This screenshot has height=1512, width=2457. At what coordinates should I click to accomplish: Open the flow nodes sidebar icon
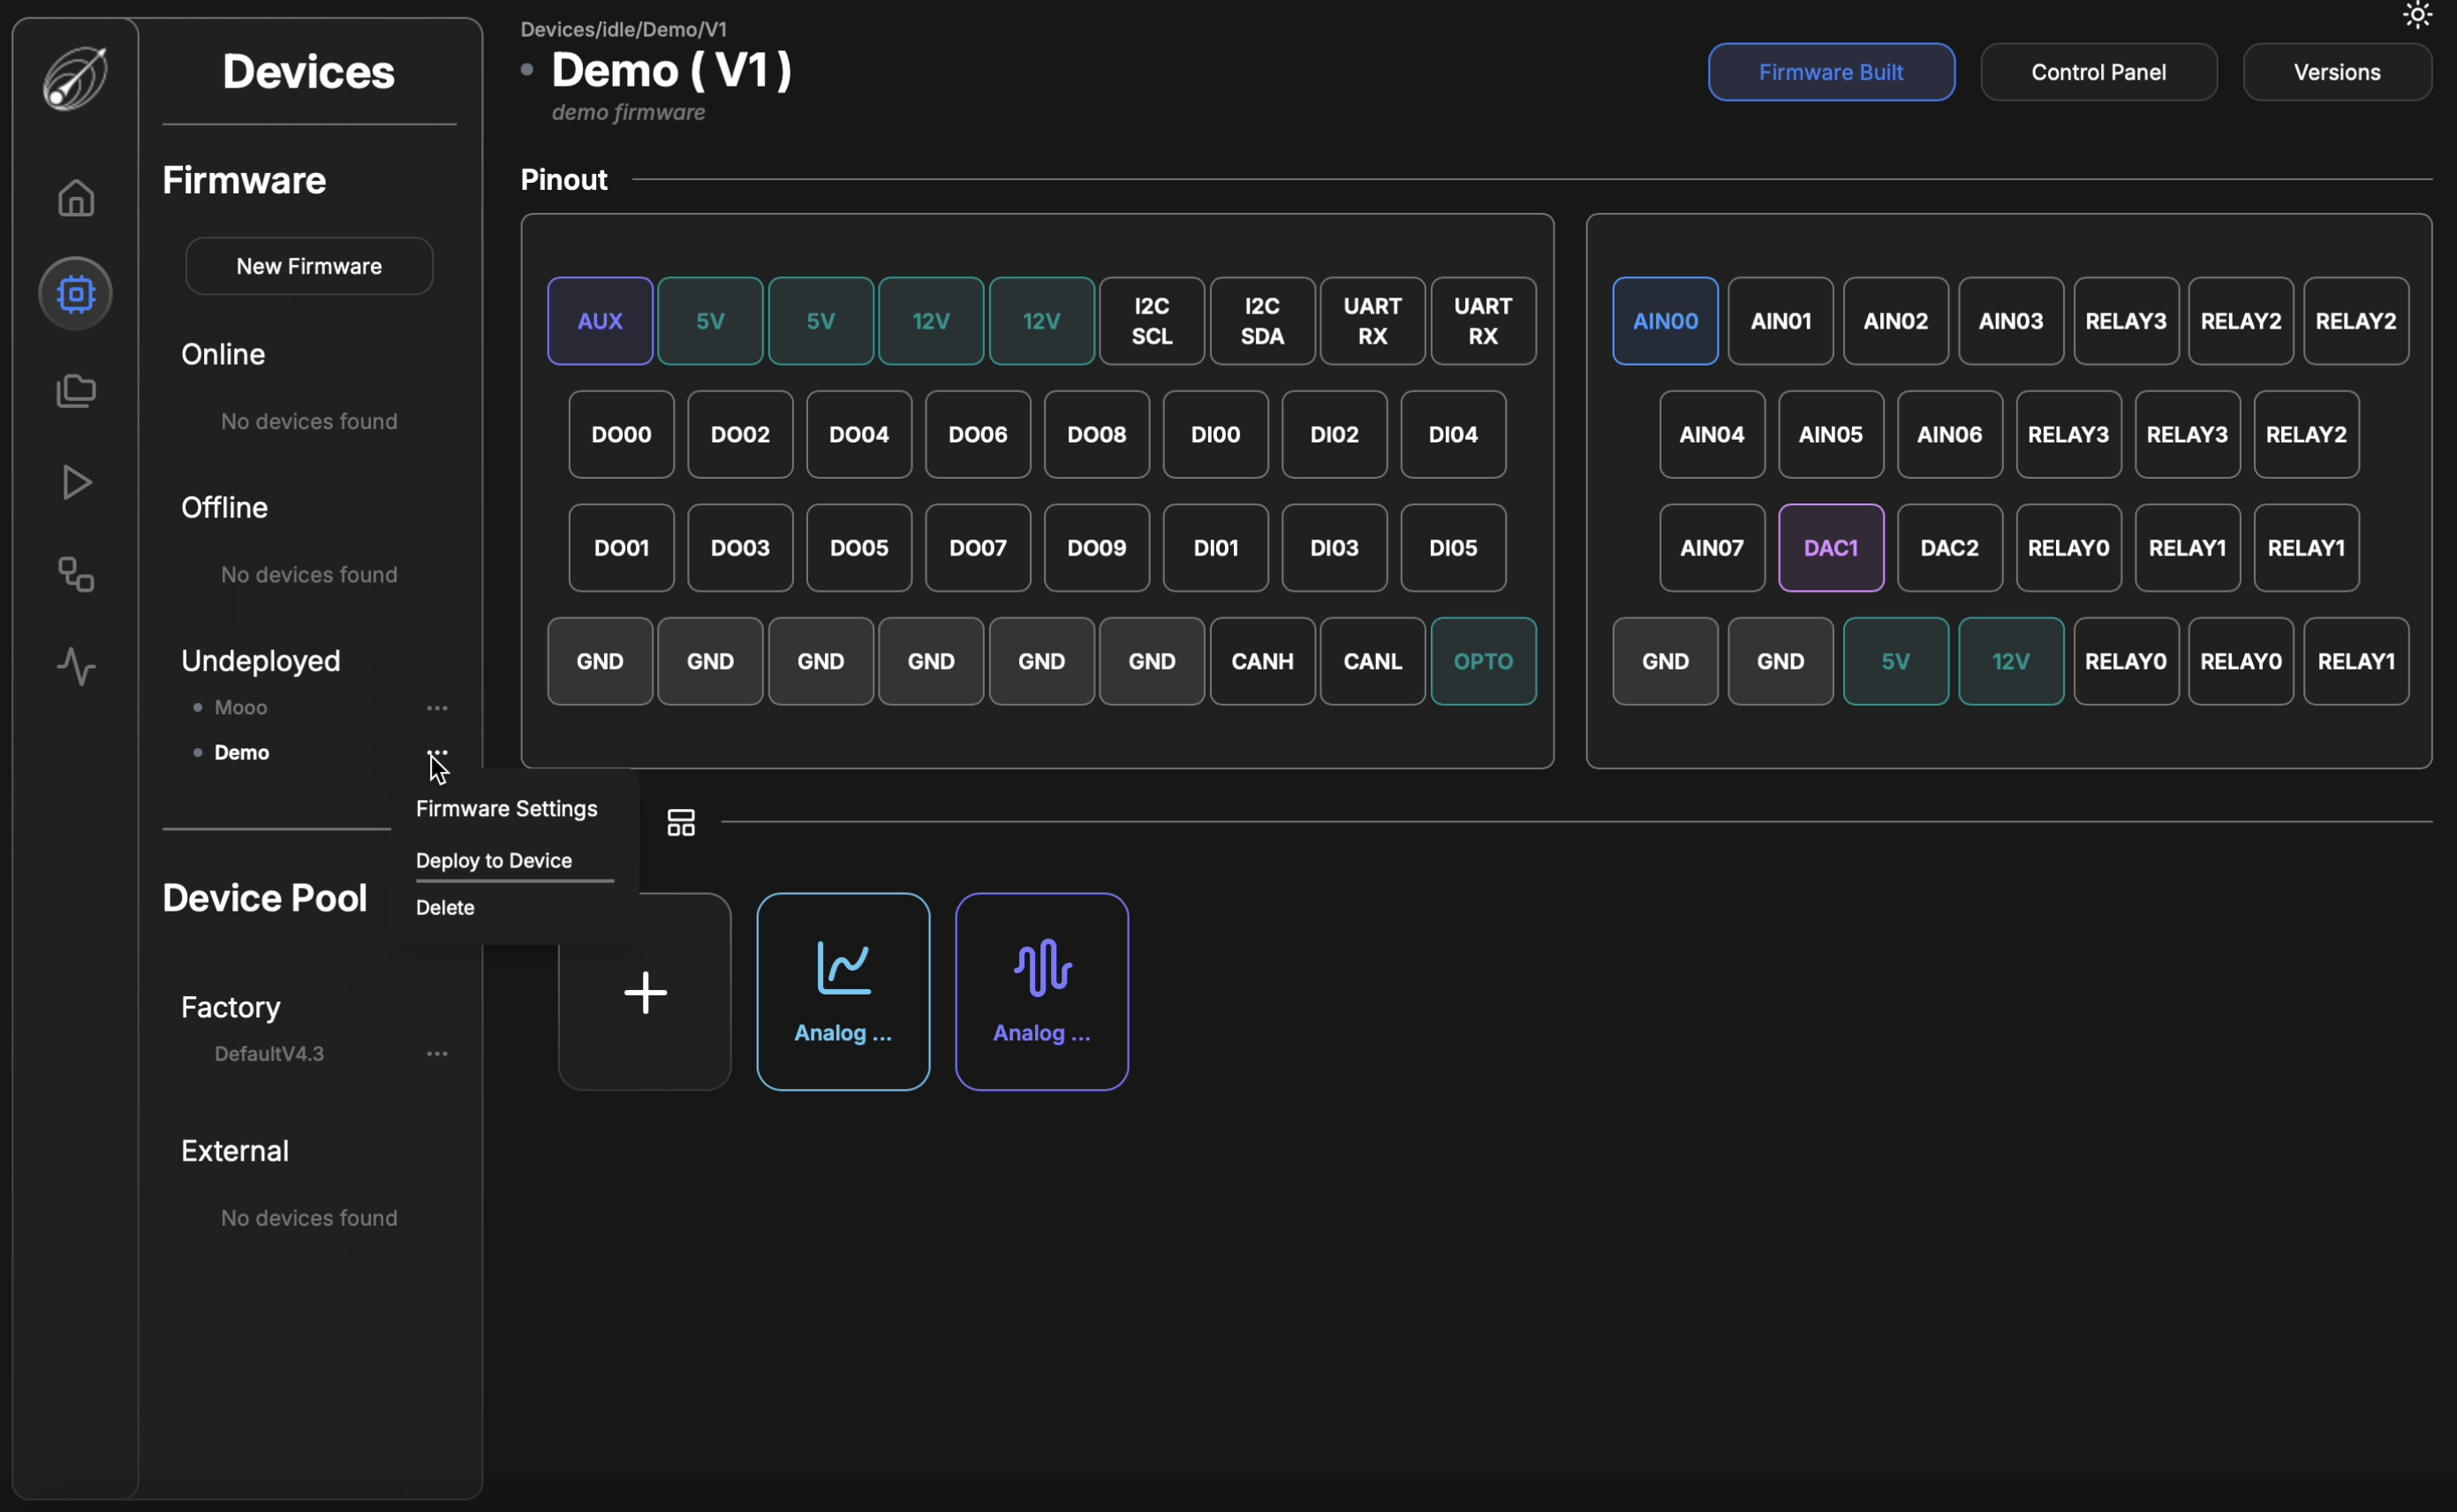[x=76, y=575]
